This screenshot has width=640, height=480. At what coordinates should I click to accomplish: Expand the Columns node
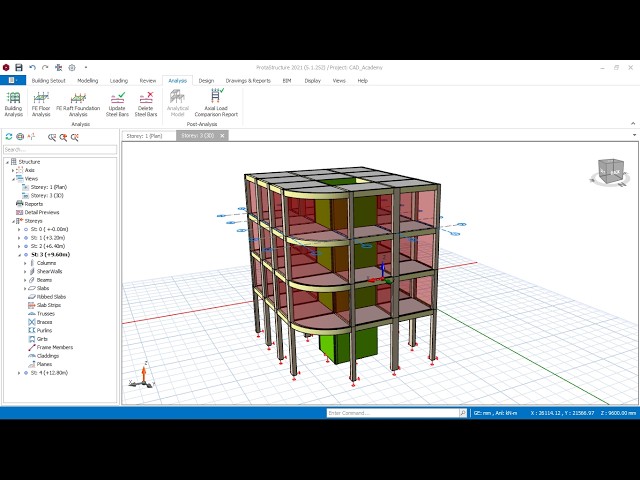coord(25,263)
